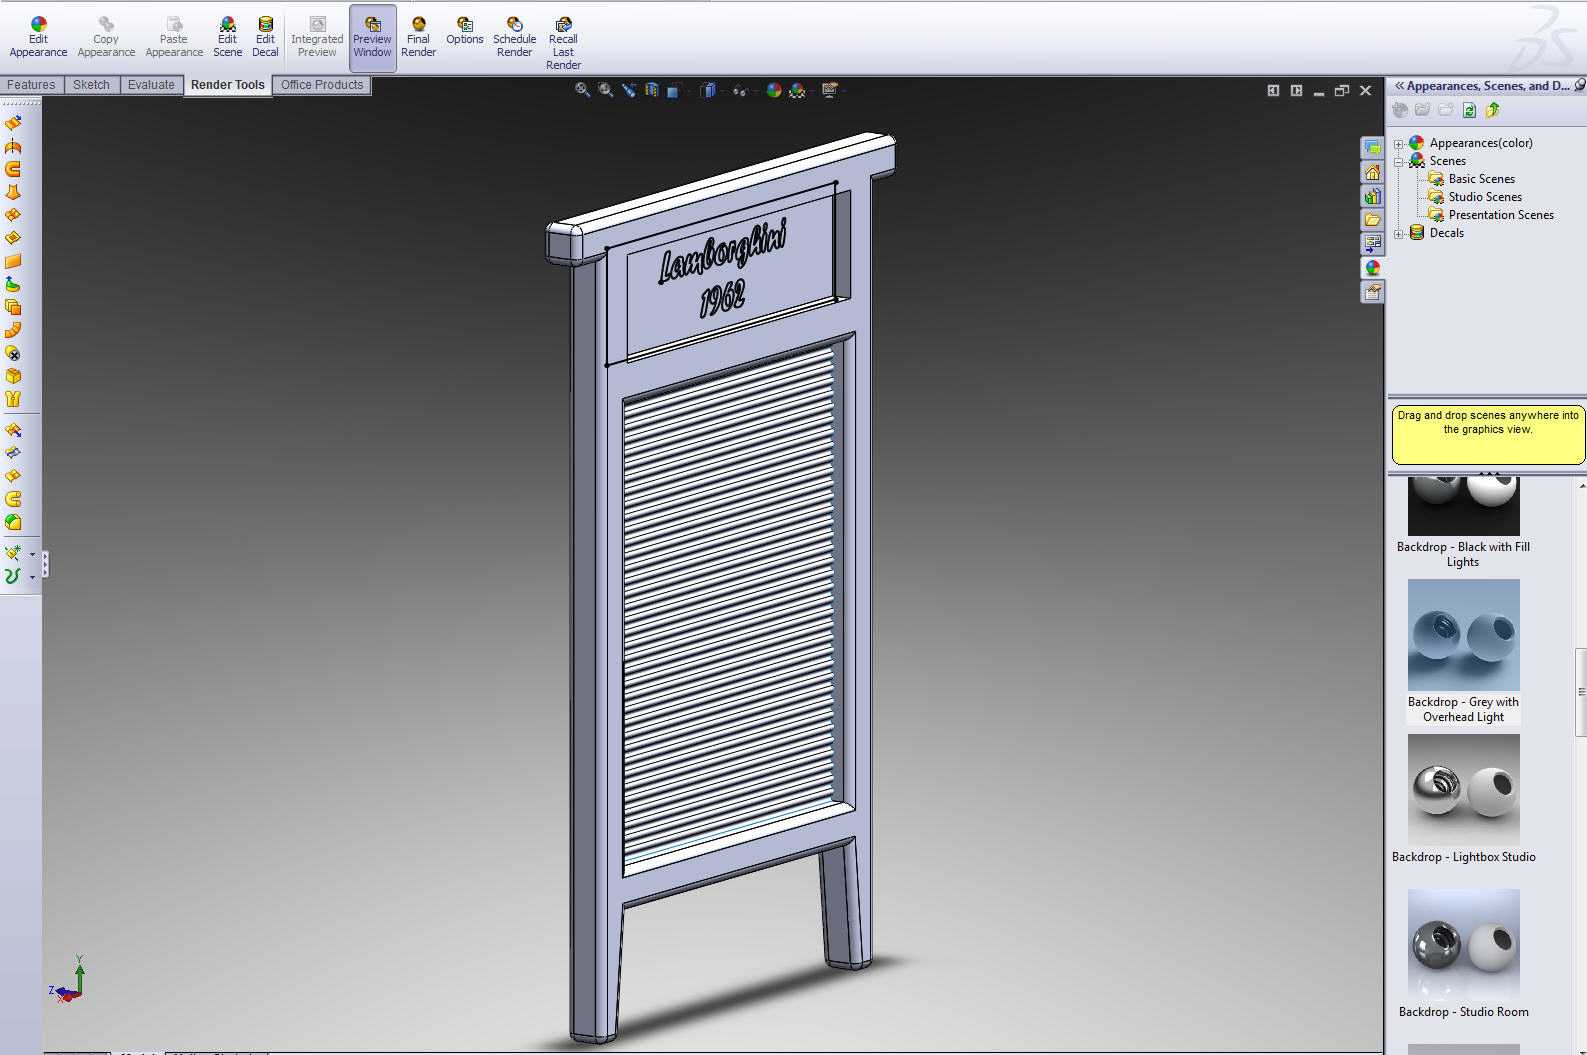The height and width of the screenshot is (1055, 1587).
Task: Click the stacked orange squares offset icon
Action: pyautogui.click(x=13, y=307)
